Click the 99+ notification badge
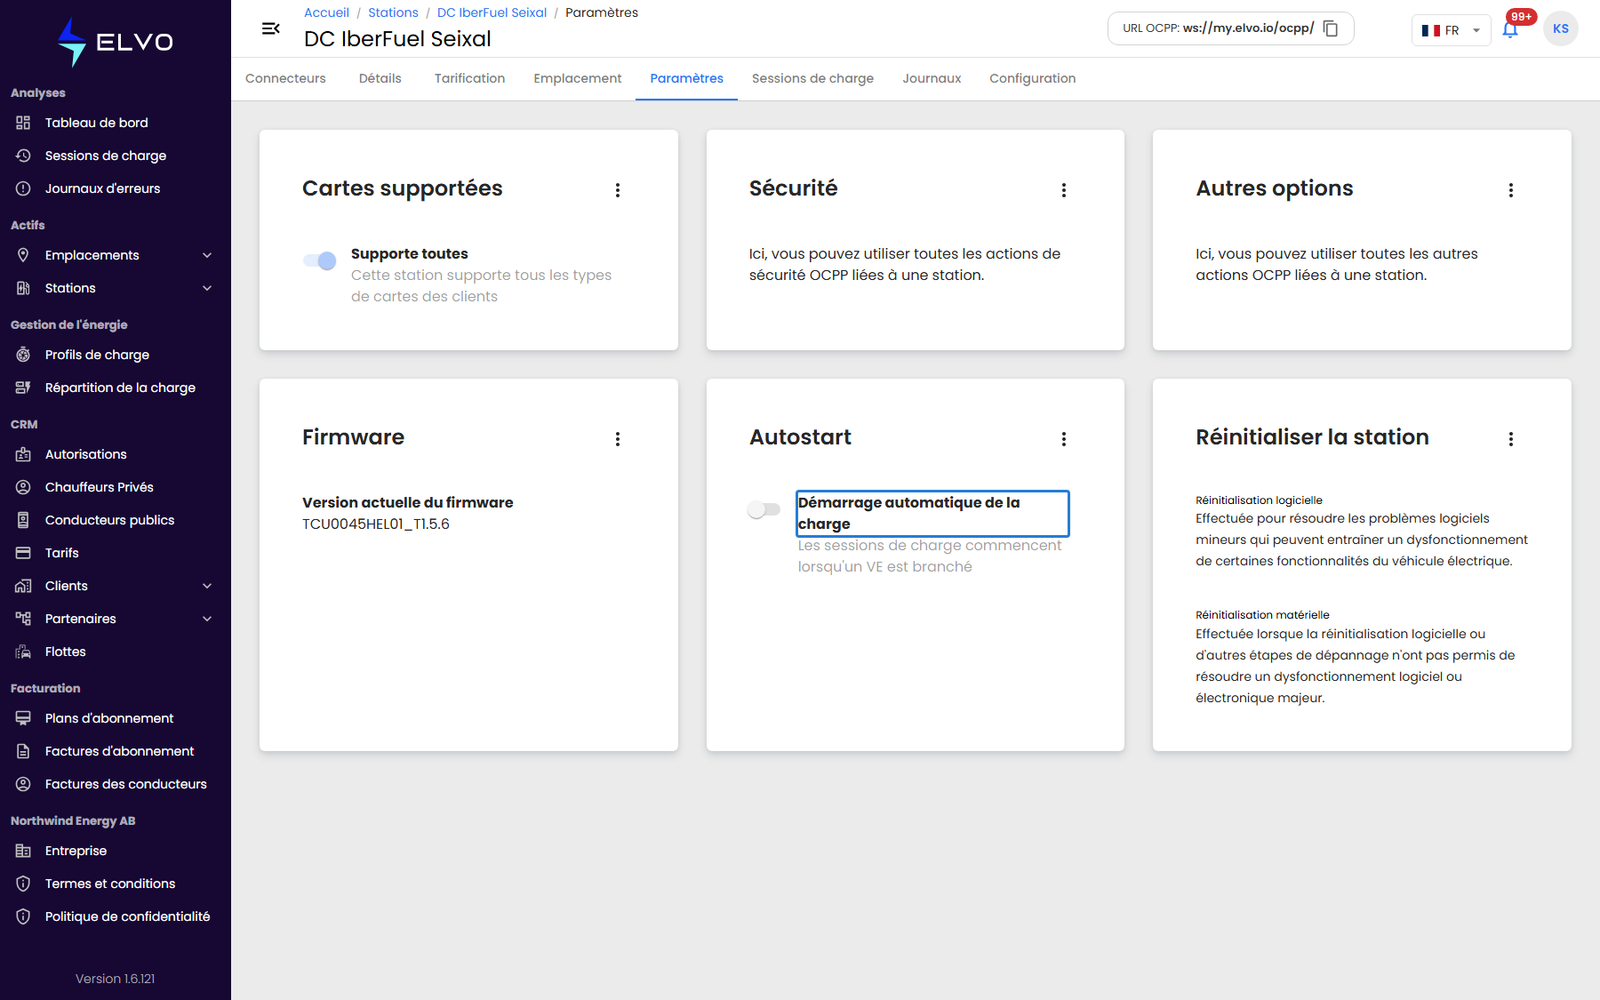 pos(1521,17)
